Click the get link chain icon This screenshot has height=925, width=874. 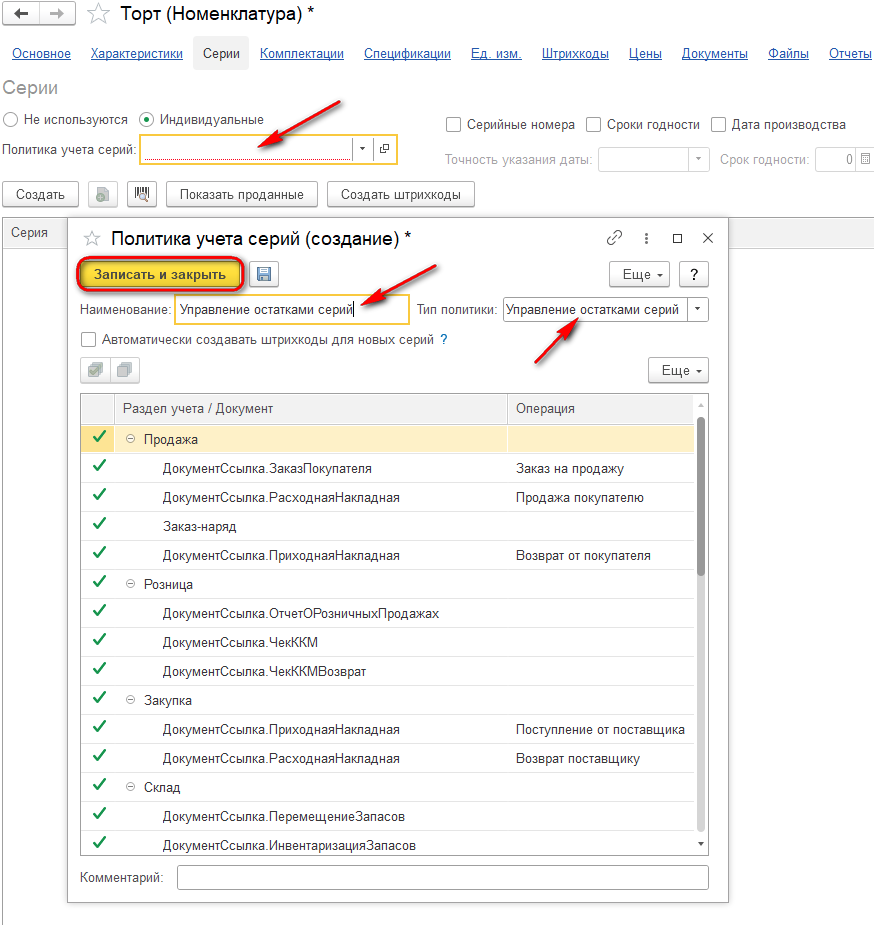pyautogui.click(x=614, y=238)
